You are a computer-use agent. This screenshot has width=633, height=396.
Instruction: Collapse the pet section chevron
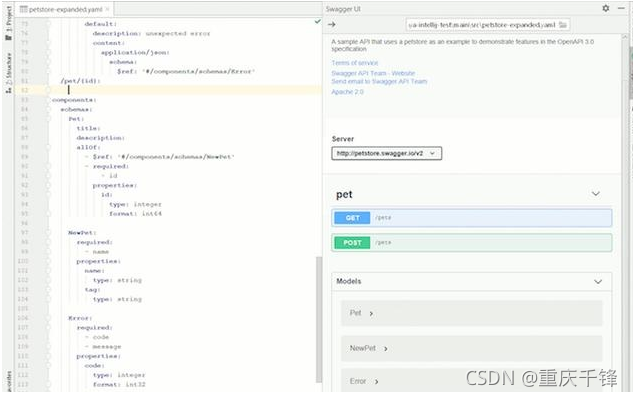(596, 194)
